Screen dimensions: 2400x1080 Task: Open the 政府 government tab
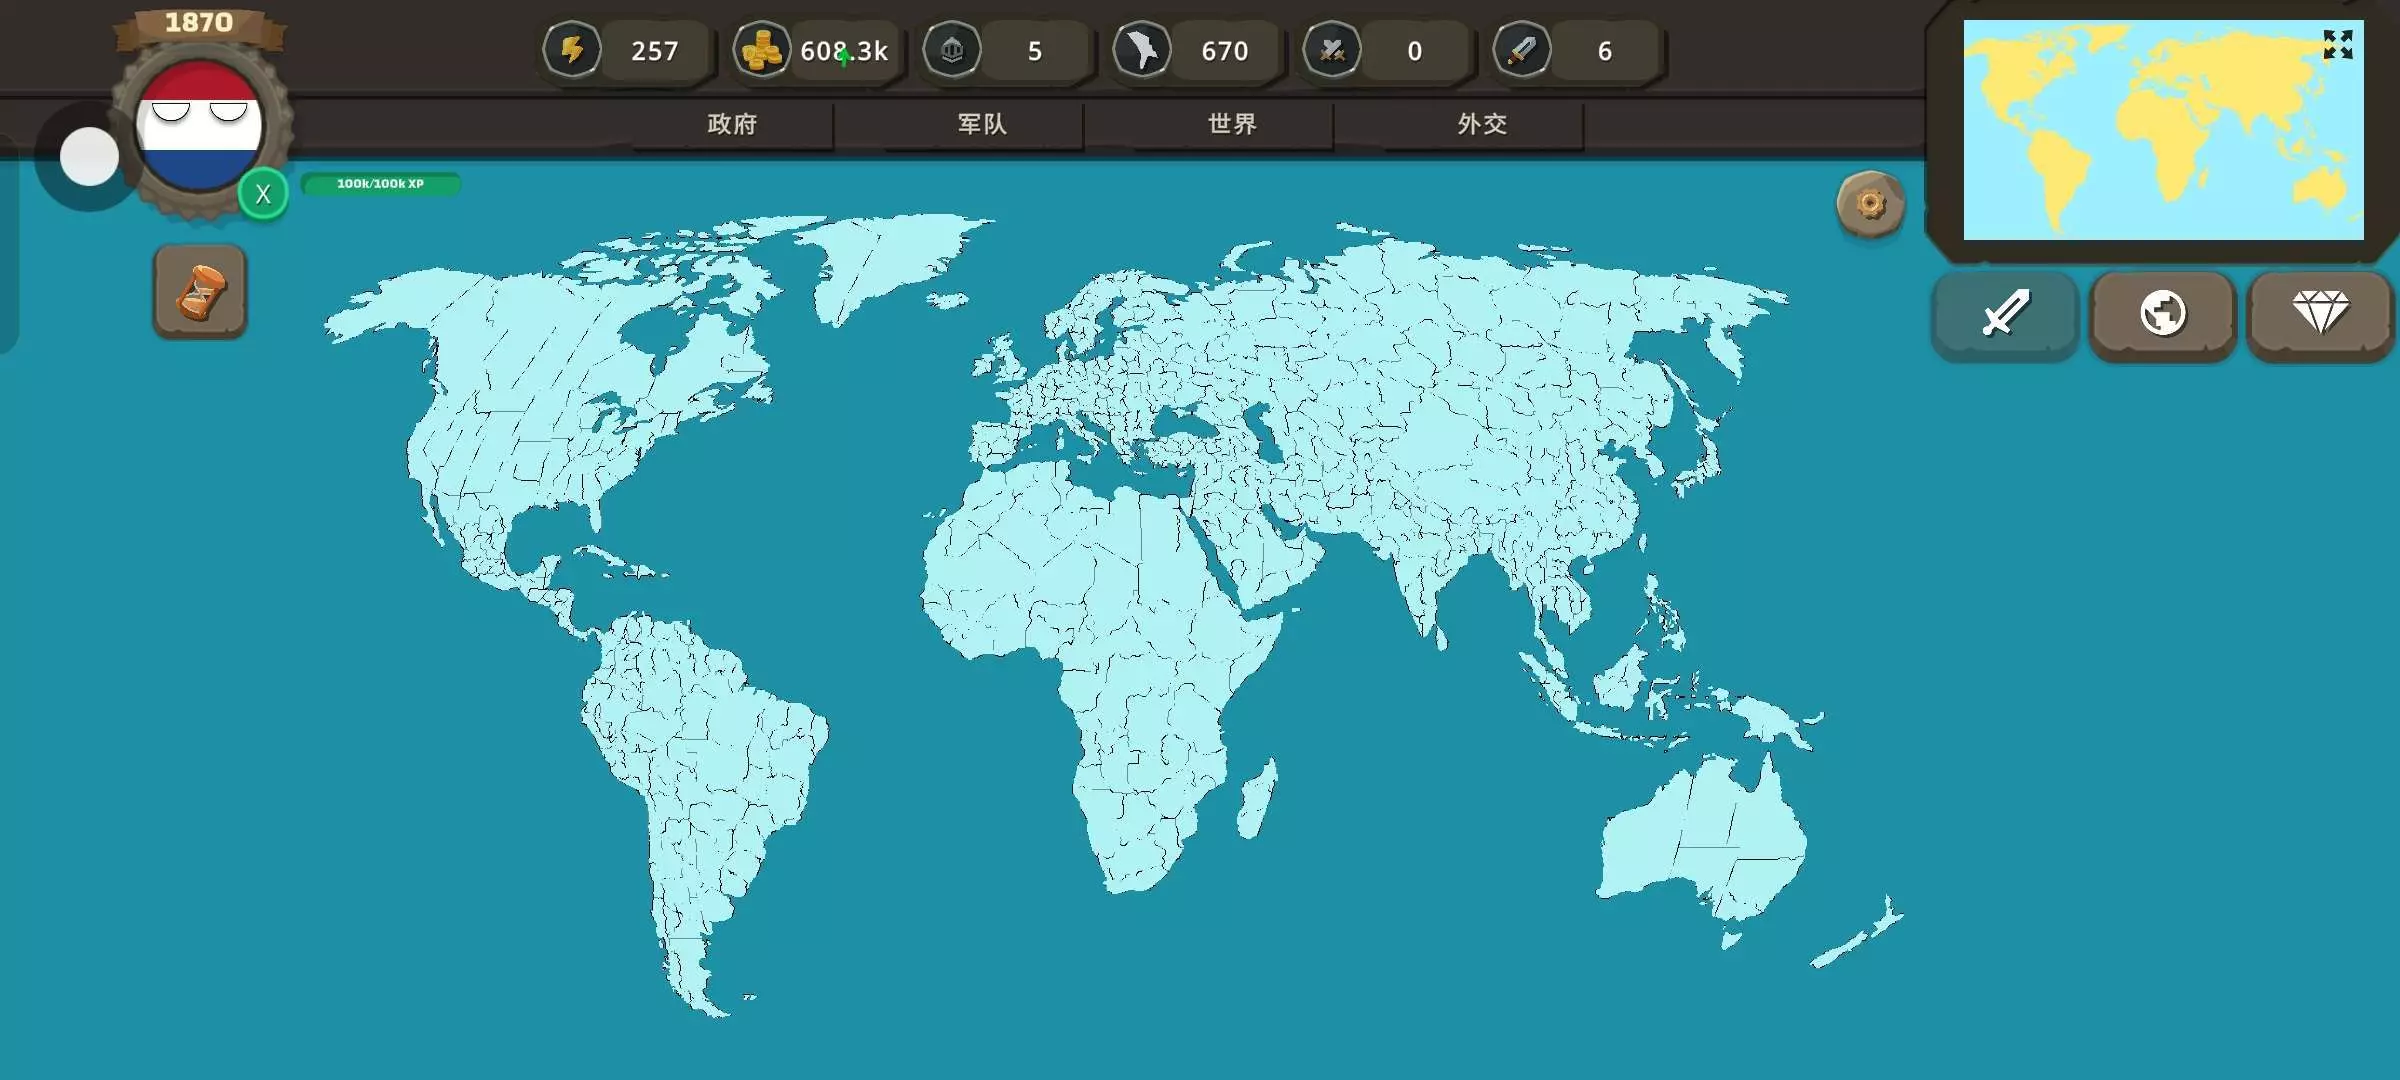[x=732, y=124]
